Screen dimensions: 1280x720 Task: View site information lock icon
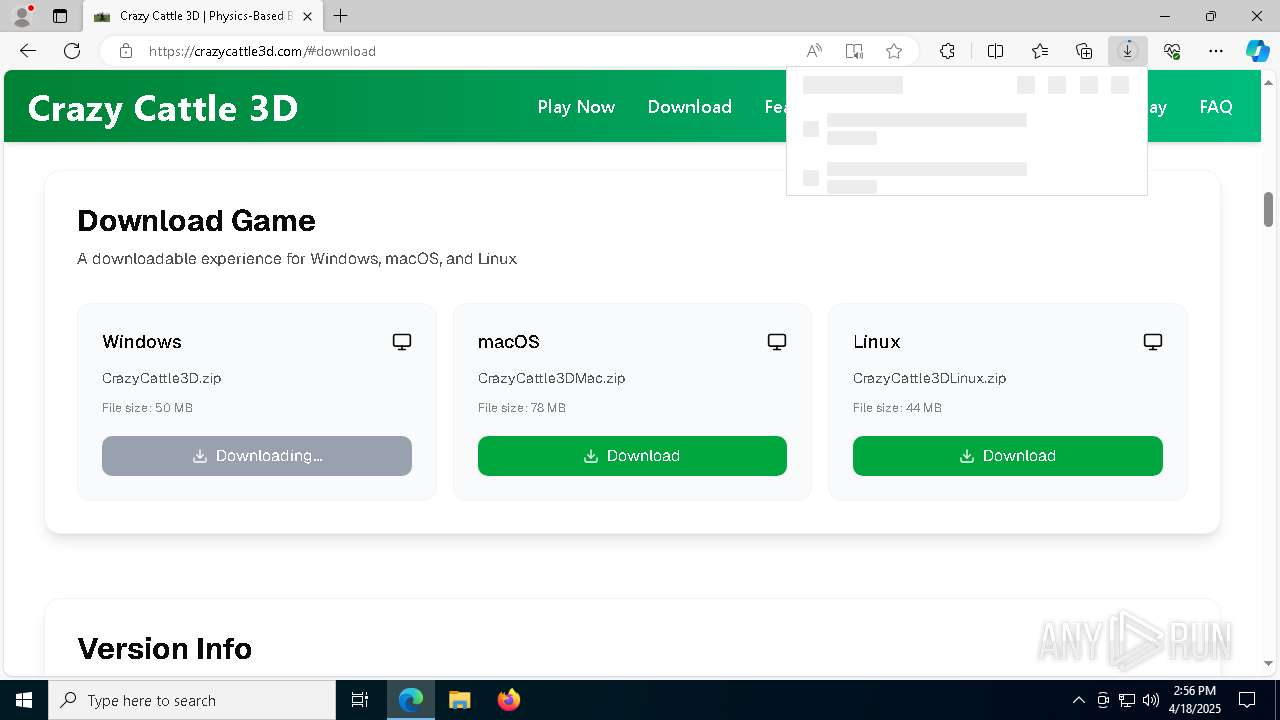click(x=126, y=51)
